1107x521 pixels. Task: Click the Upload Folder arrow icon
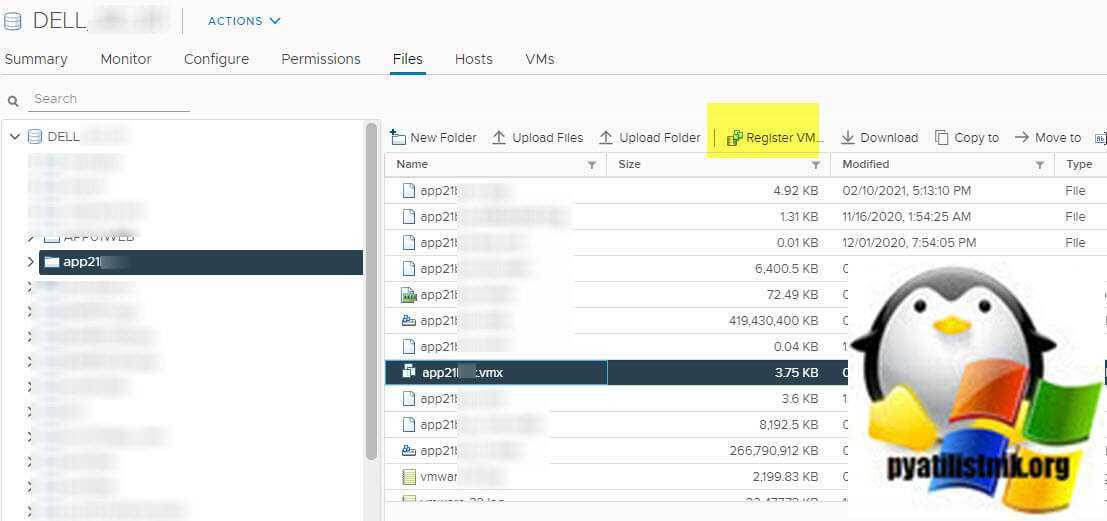tap(605, 138)
